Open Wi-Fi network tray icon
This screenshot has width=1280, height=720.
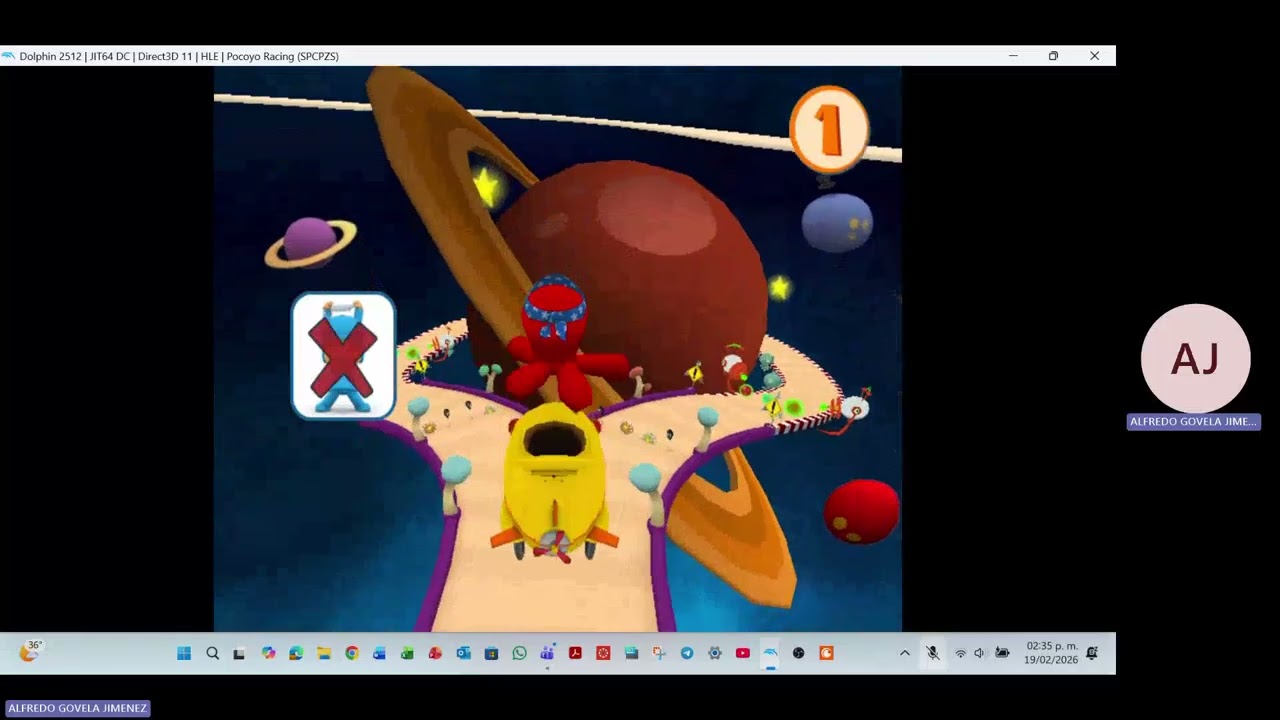pos(960,653)
